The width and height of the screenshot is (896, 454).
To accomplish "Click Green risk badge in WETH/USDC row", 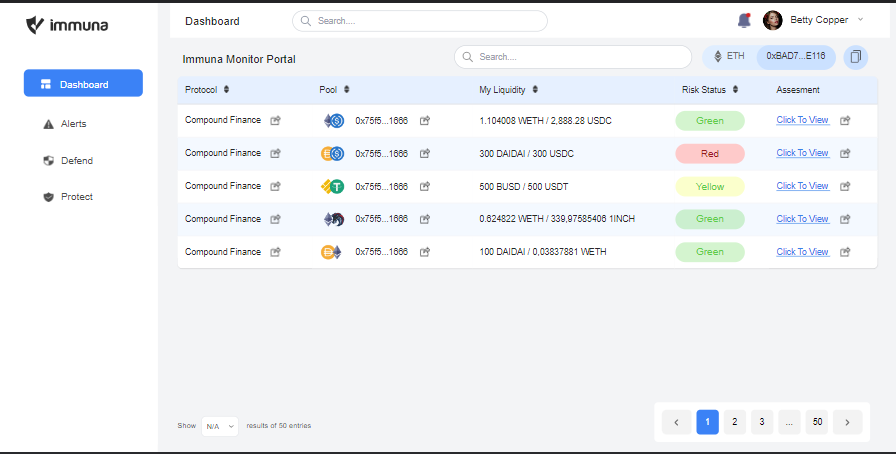I will [x=710, y=121].
